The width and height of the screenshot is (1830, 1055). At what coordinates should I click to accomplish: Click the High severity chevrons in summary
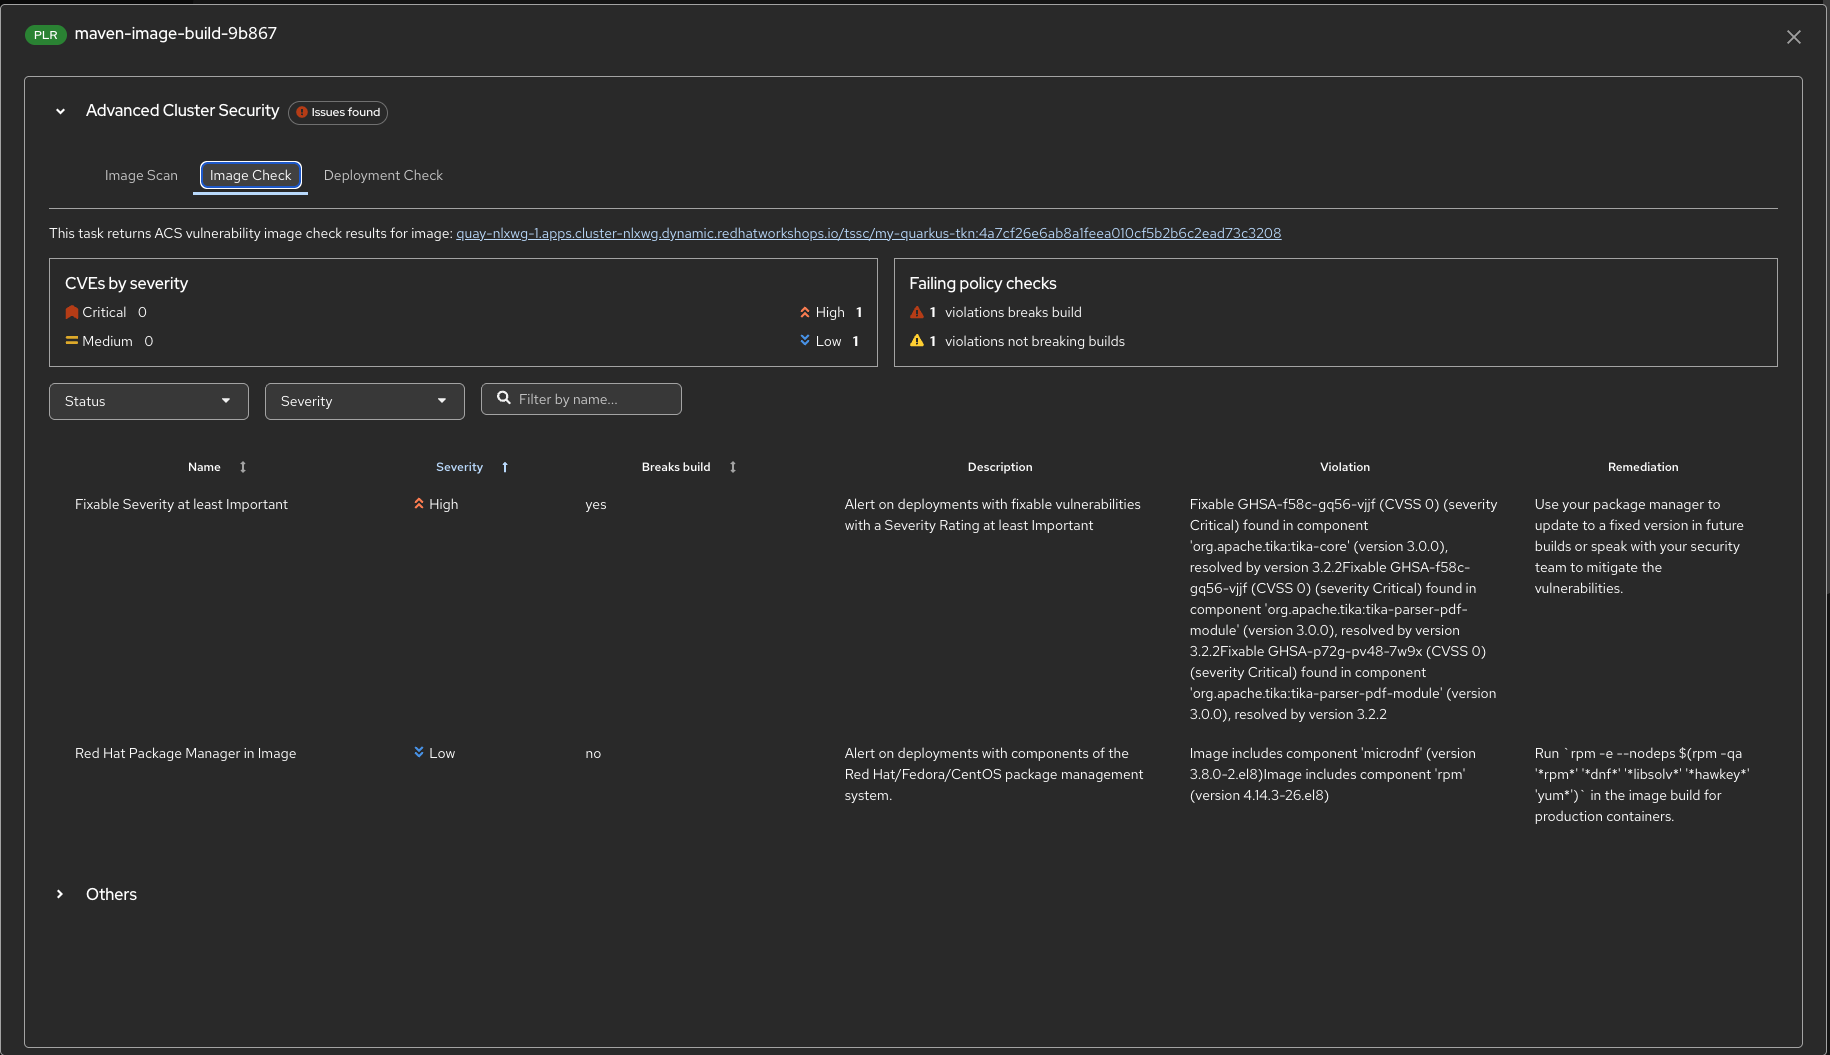tap(805, 313)
